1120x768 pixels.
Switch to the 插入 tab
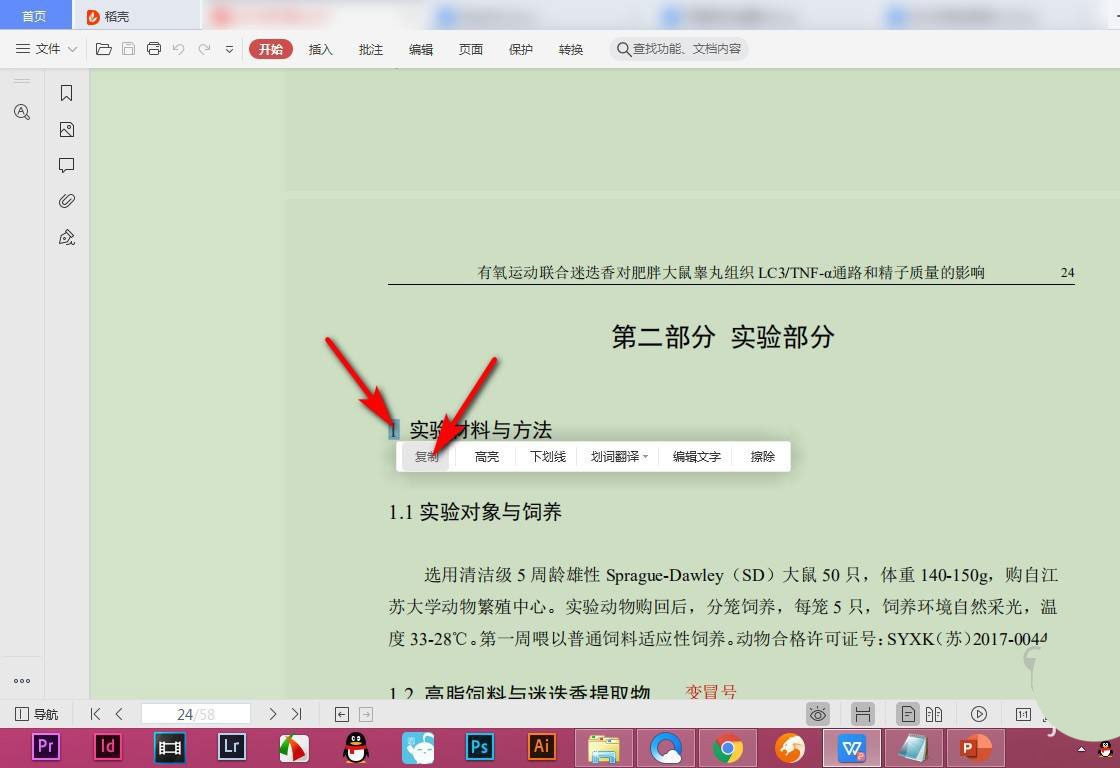(320, 49)
